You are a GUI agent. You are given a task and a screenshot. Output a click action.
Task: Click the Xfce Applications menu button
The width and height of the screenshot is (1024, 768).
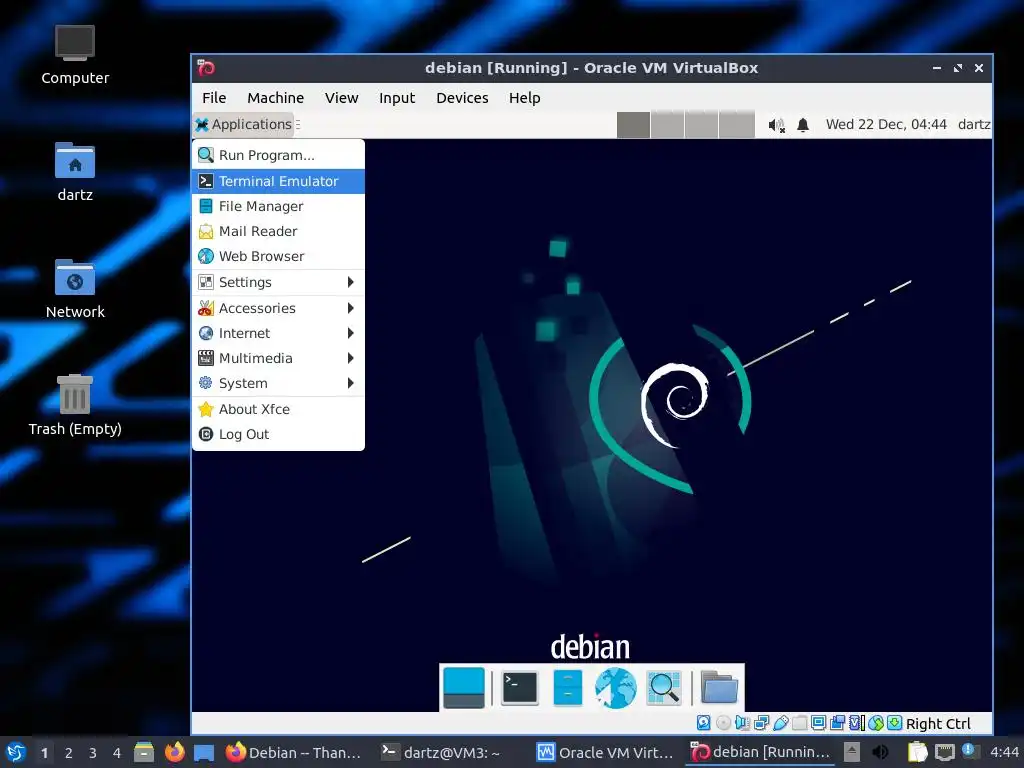point(244,124)
